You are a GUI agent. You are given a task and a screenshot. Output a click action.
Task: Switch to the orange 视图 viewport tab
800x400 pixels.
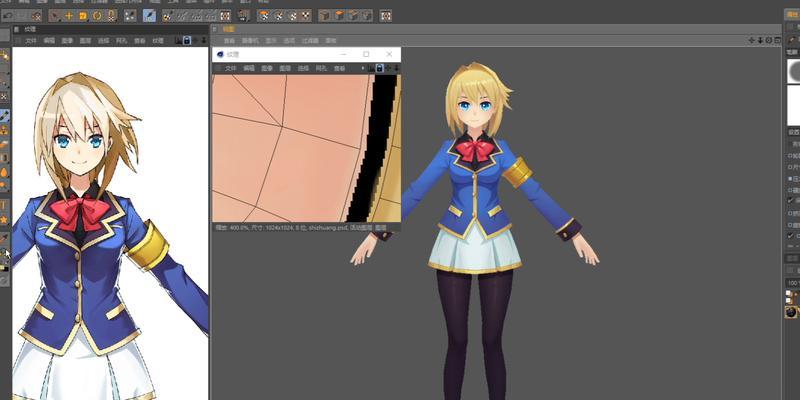pyautogui.click(x=229, y=29)
